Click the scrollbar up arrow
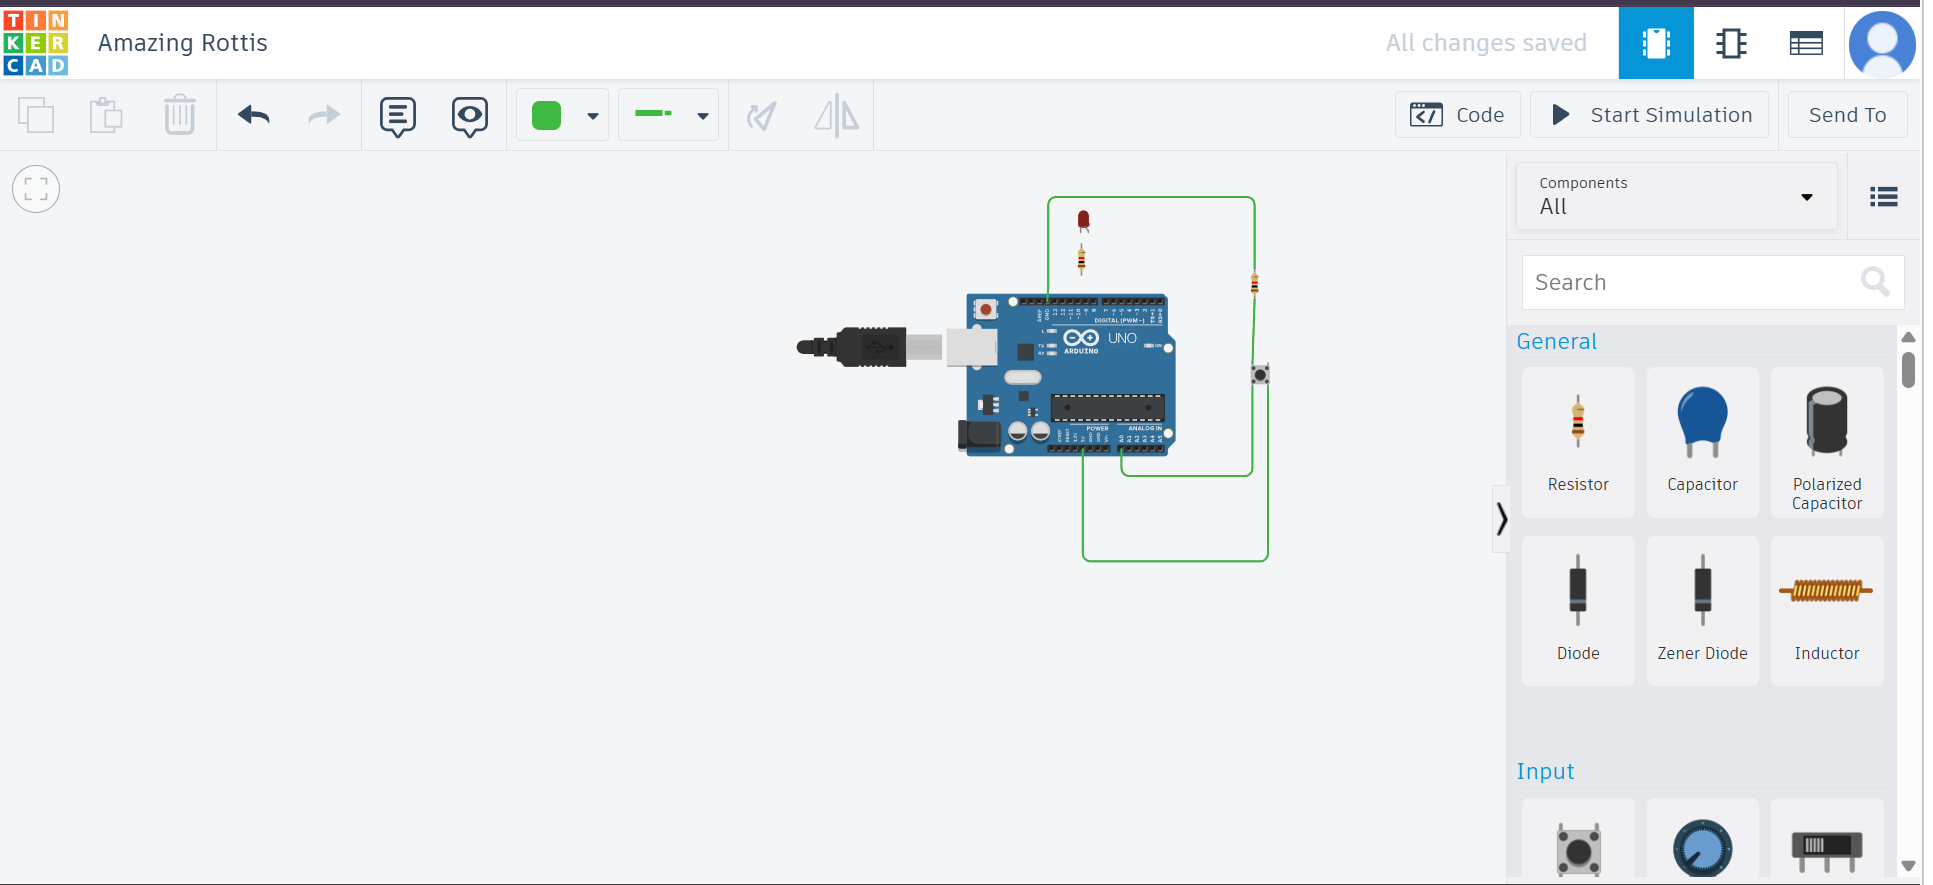 1908,337
